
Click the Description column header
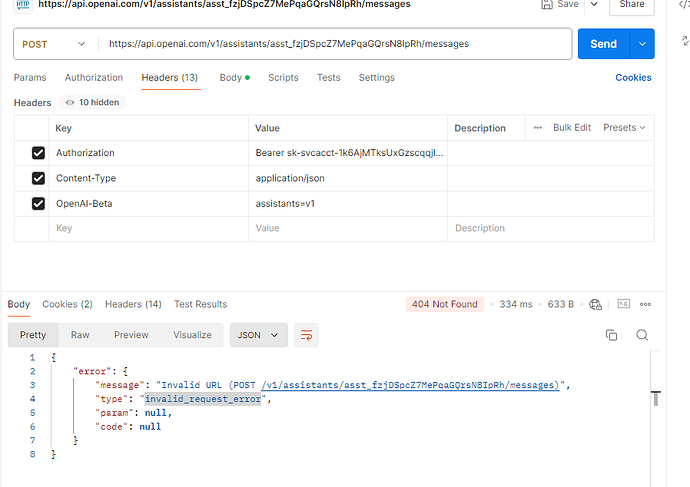click(480, 128)
